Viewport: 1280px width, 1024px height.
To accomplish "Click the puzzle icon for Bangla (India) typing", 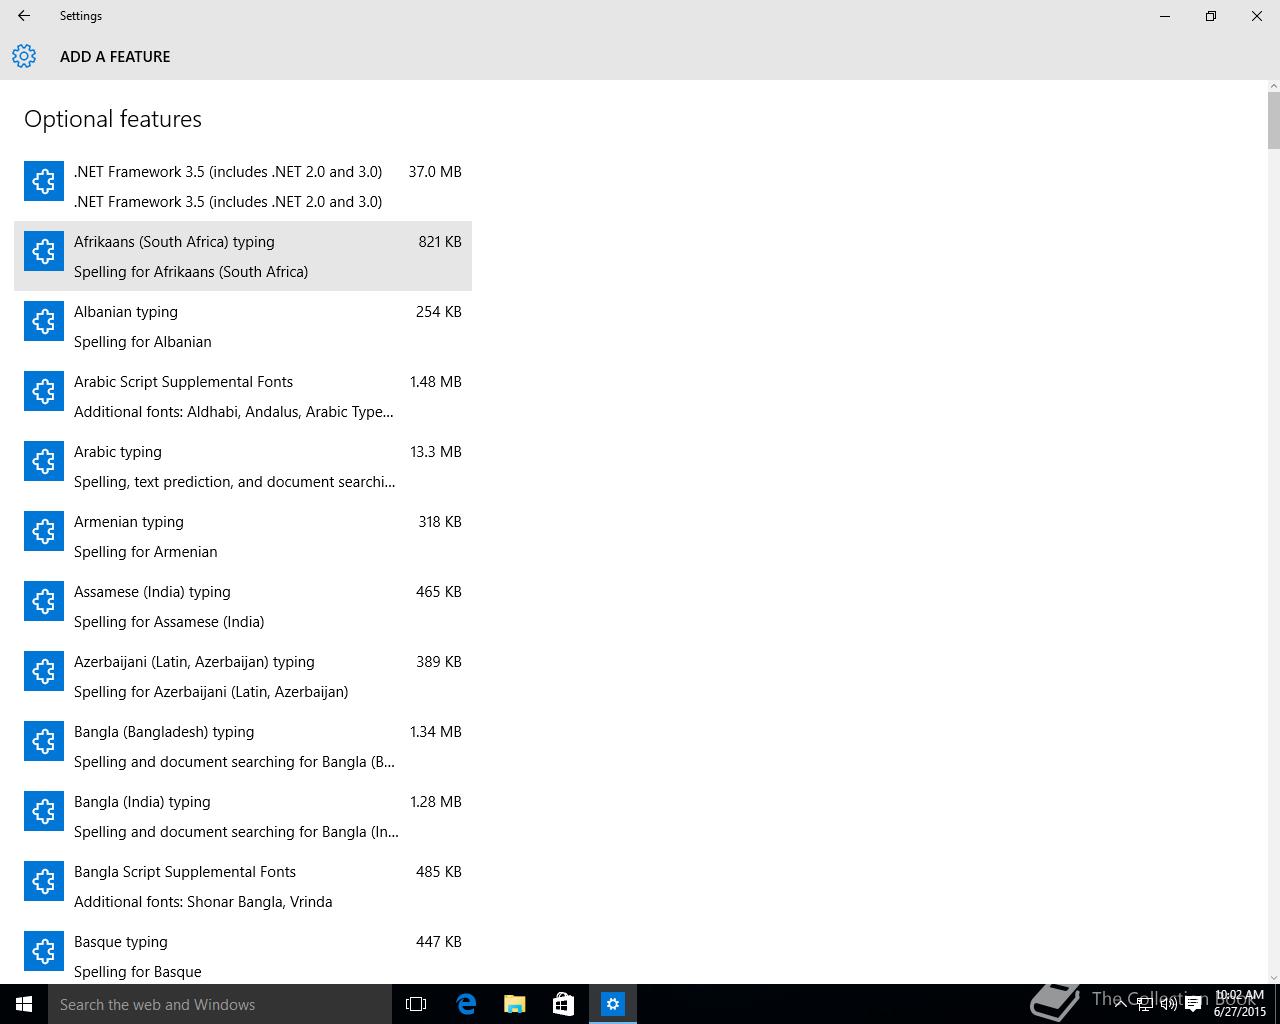I will [44, 811].
